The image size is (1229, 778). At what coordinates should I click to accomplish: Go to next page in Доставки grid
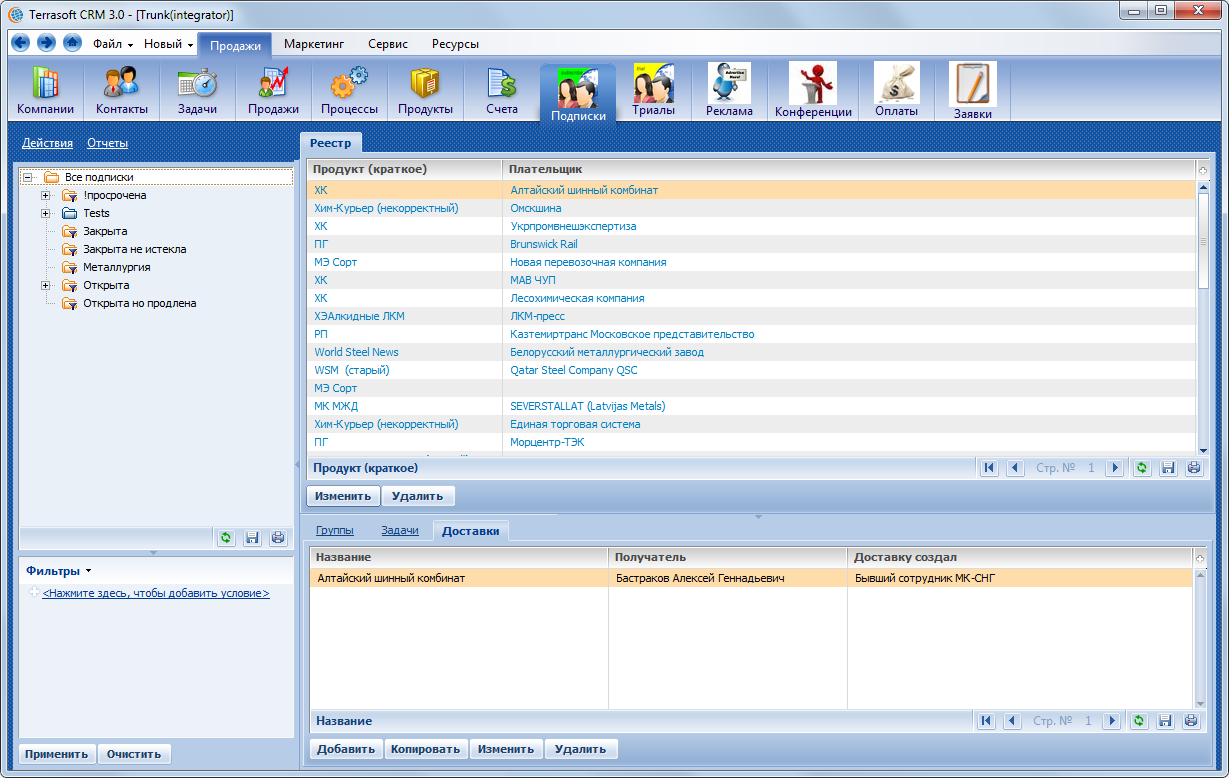tap(1112, 720)
